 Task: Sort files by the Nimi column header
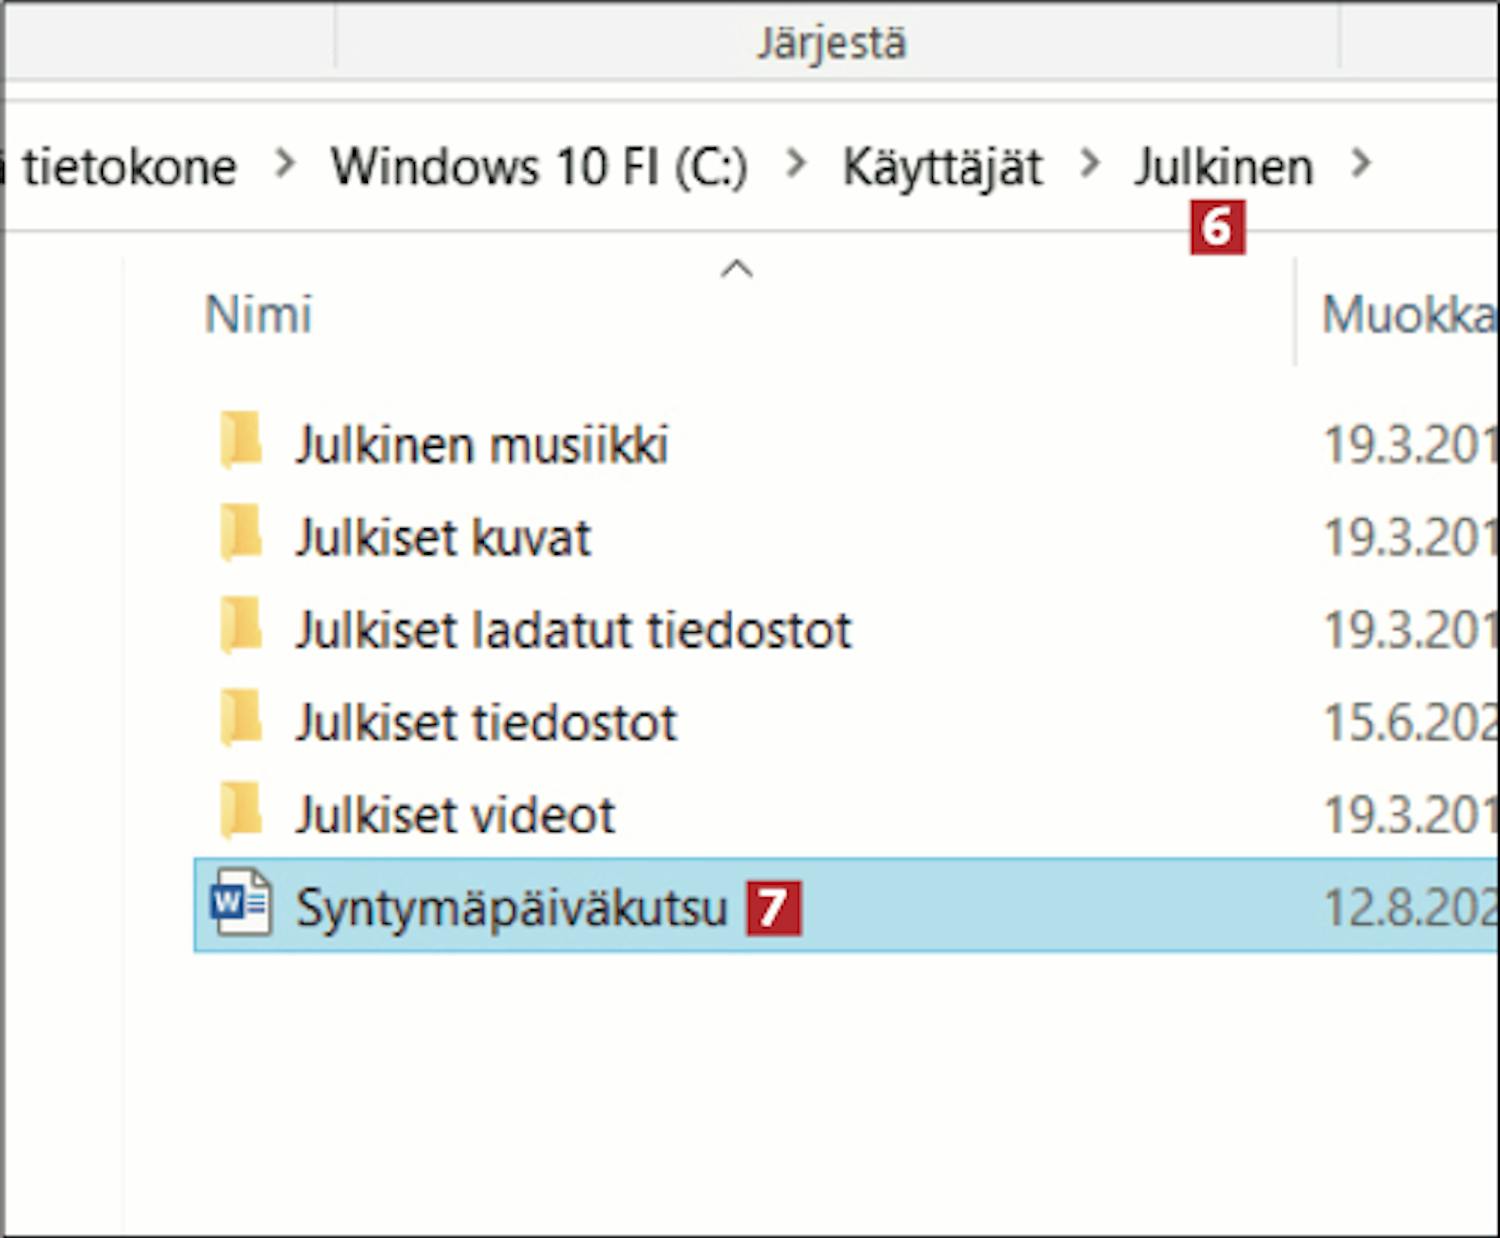259,315
